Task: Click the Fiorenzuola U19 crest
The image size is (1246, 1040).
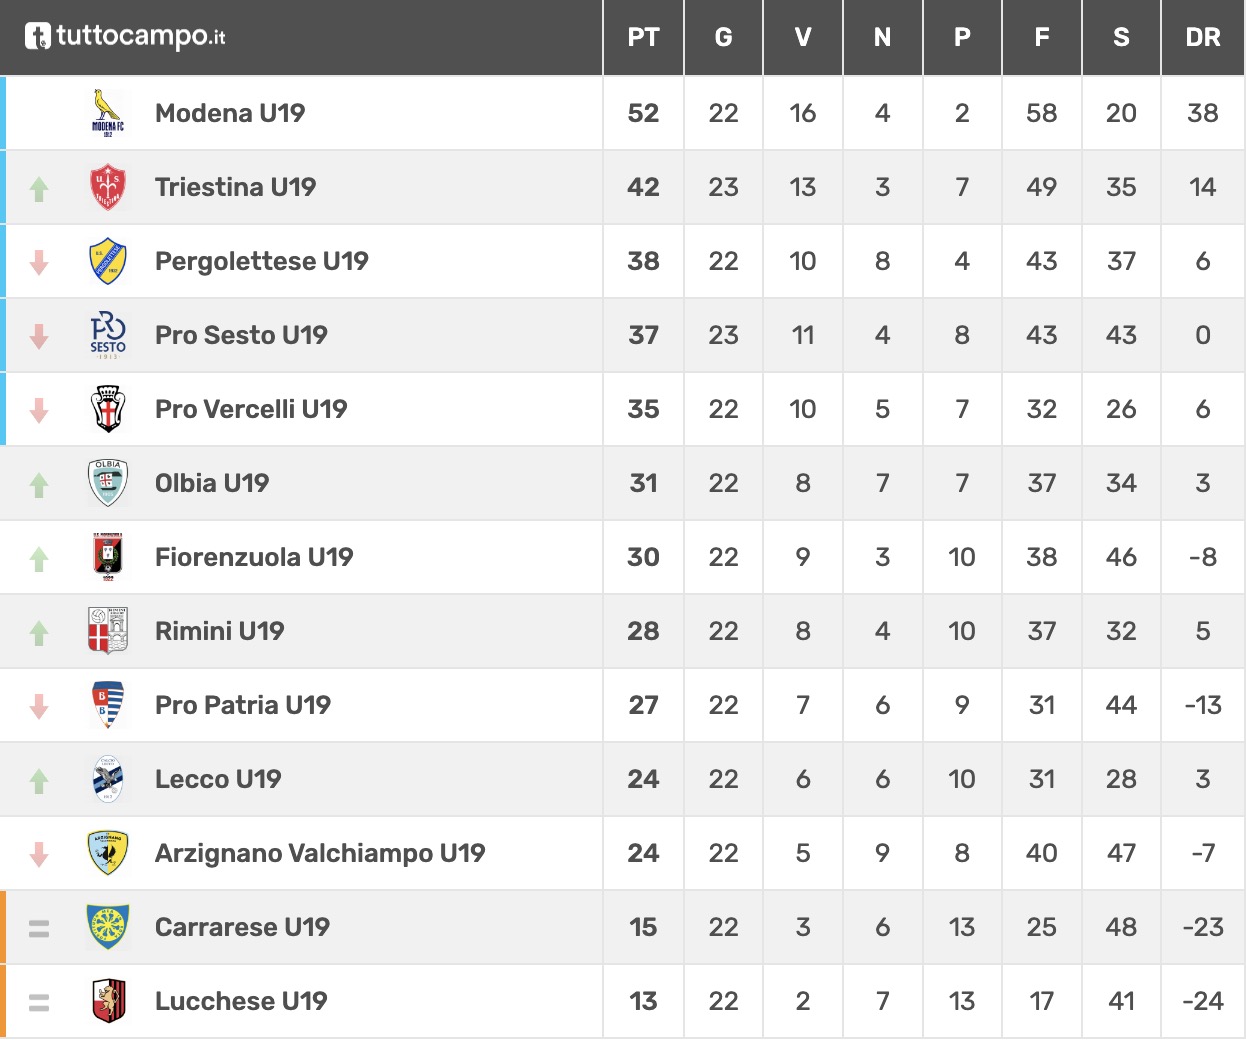Action: (108, 557)
